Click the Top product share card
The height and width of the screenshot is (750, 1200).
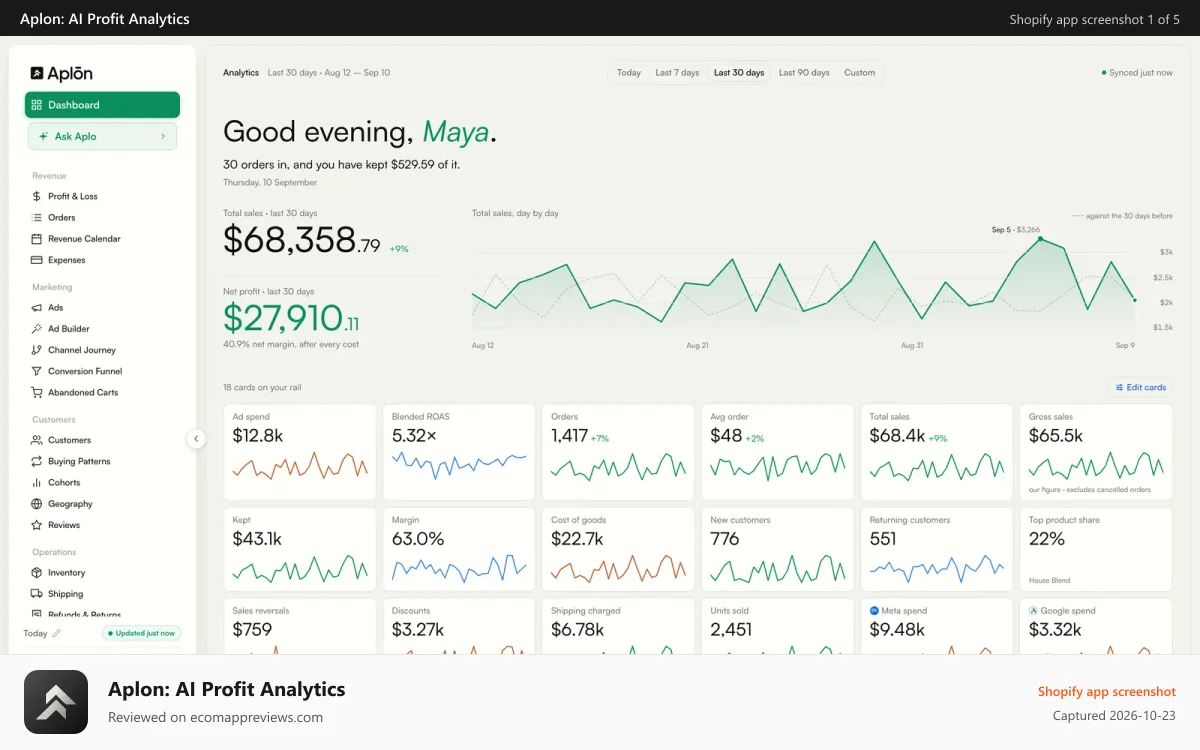pyautogui.click(x=1096, y=550)
